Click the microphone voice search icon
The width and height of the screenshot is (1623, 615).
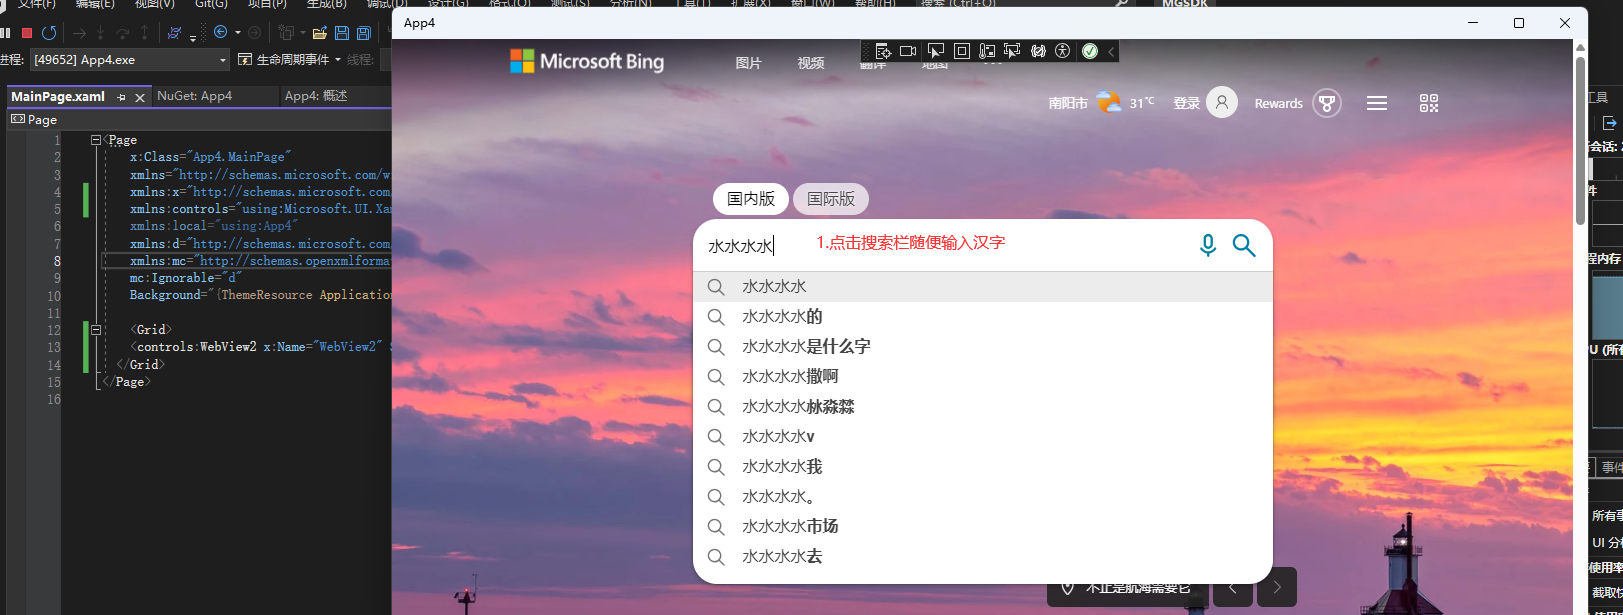(1208, 245)
